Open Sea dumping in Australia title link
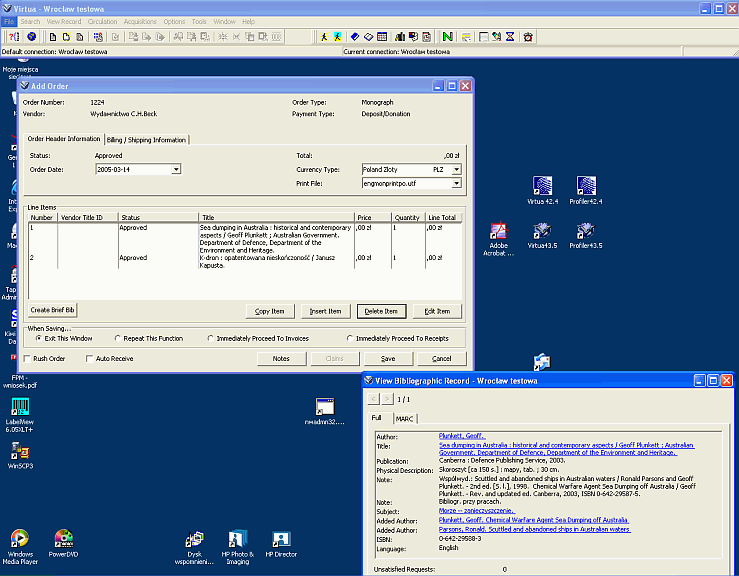 click(x=567, y=449)
